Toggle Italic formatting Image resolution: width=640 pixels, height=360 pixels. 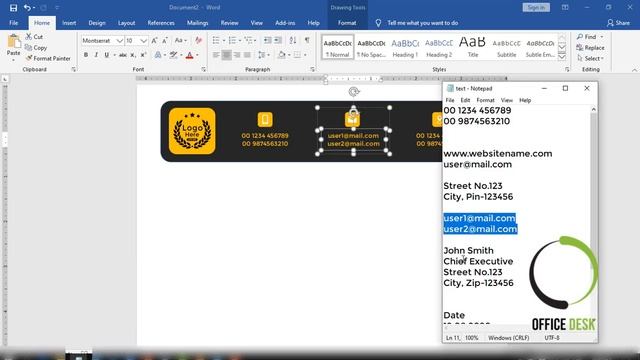click(x=96, y=55)
